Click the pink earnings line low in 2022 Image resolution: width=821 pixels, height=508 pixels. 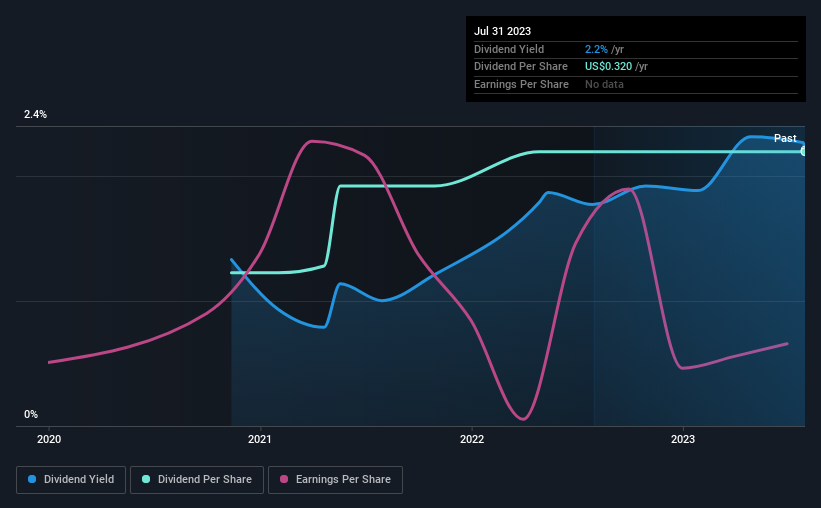tap(523, 418)
